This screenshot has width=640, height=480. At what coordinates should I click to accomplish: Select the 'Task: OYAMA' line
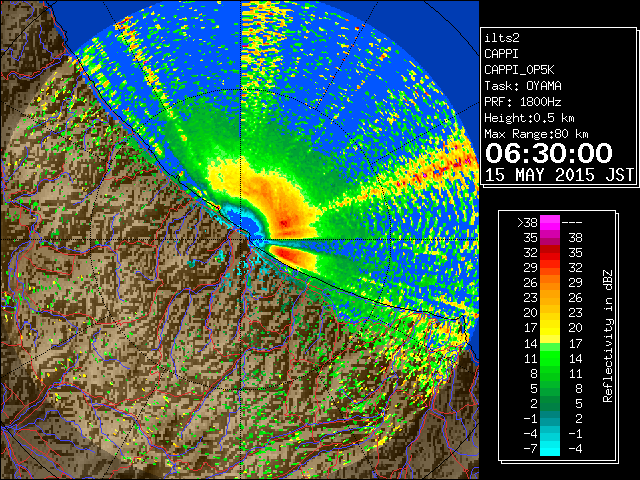(x=523, y=86)
